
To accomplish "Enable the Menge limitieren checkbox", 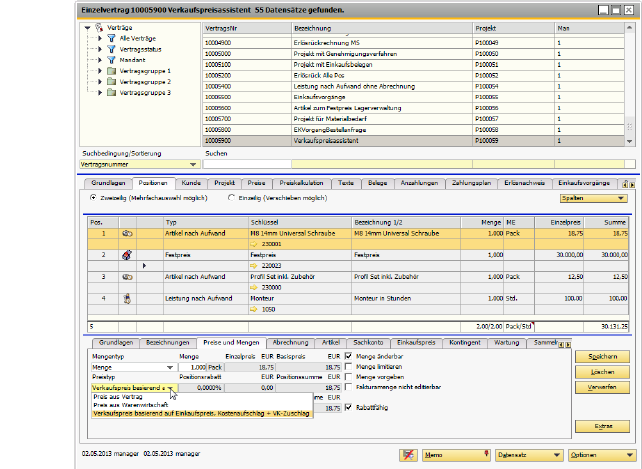I will (349, 367).
